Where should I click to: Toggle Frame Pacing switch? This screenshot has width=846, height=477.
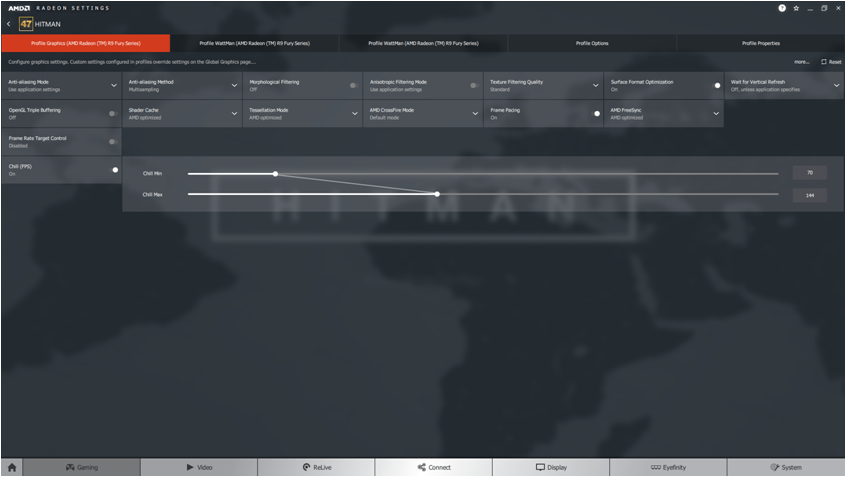[595, 113]
